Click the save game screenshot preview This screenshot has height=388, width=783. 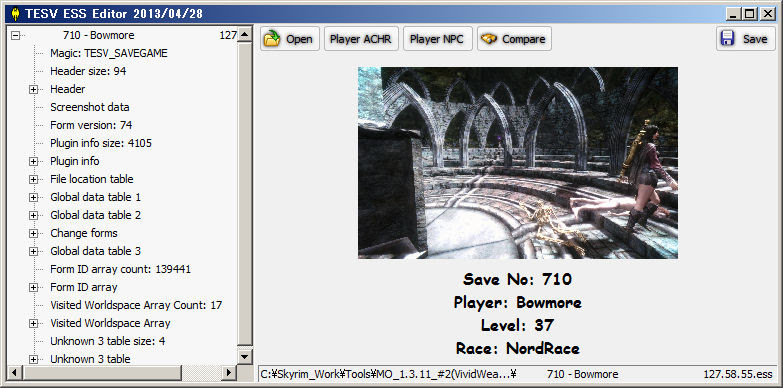(518, 163)
